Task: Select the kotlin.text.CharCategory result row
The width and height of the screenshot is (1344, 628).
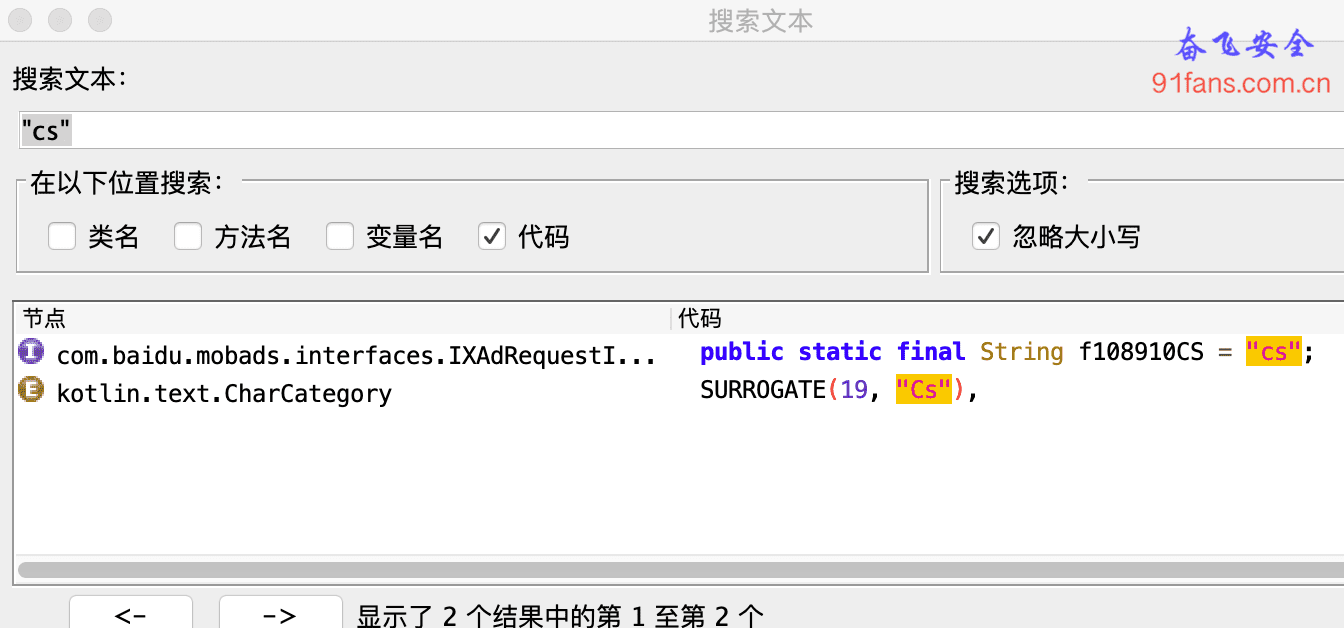Action: (x=224, y=394)
